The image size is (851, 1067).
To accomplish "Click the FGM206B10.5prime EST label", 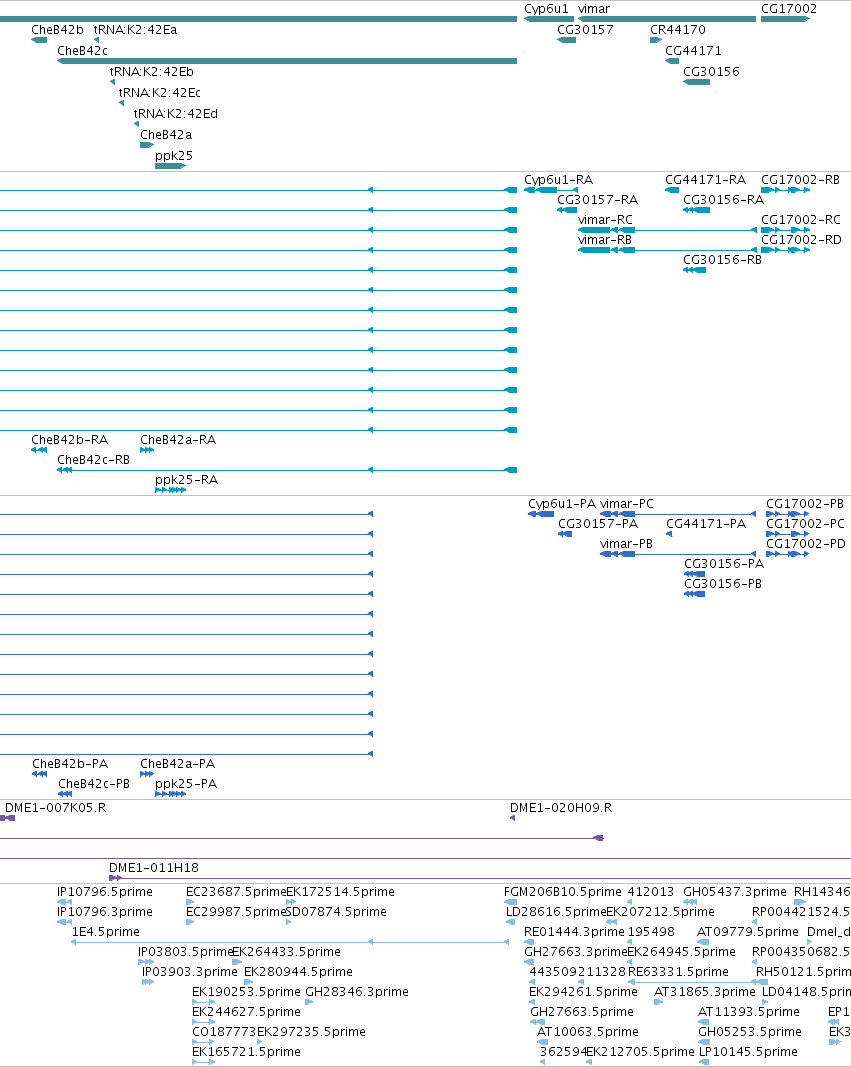I will (563, 892).
